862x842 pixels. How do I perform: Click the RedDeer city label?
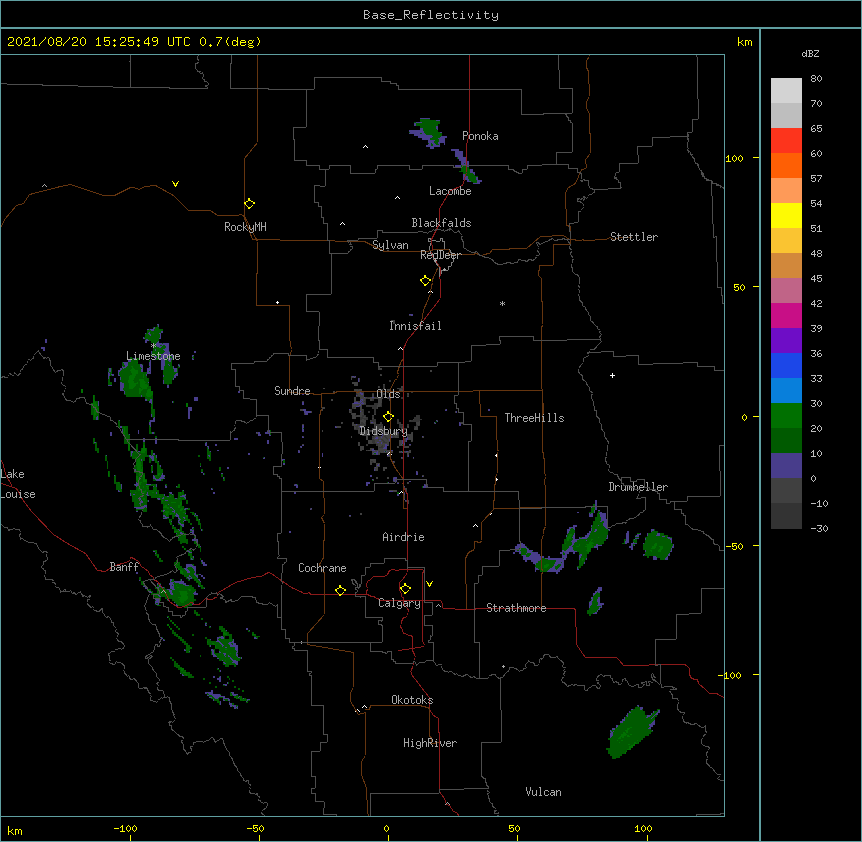[x=440, y=255]
